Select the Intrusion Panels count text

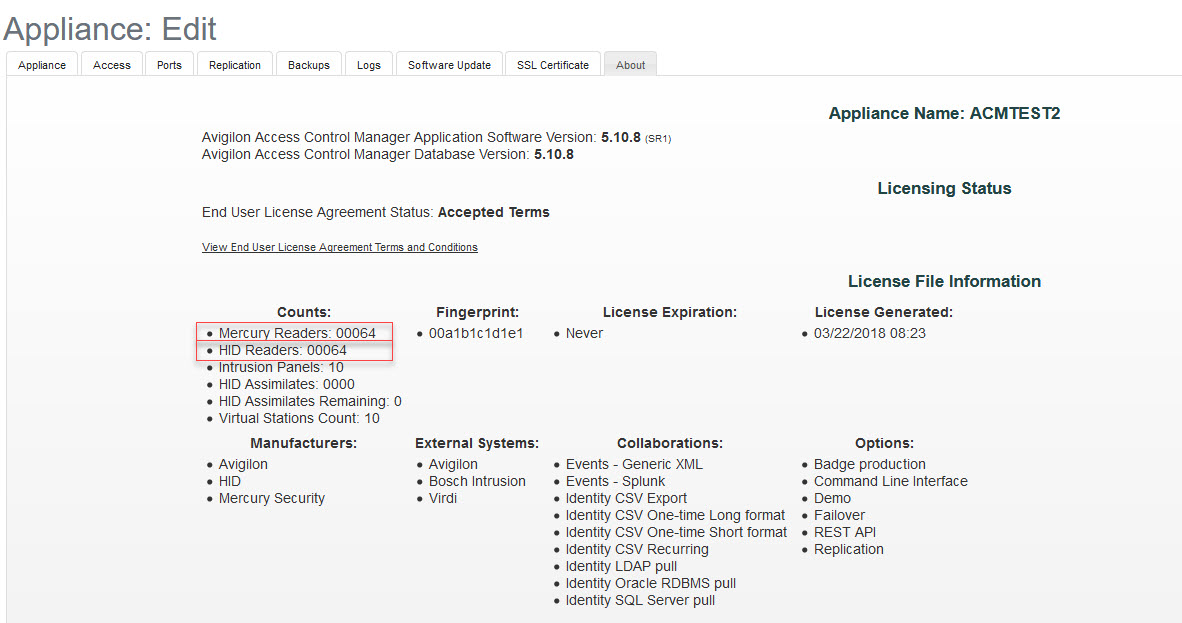(280, 367)
